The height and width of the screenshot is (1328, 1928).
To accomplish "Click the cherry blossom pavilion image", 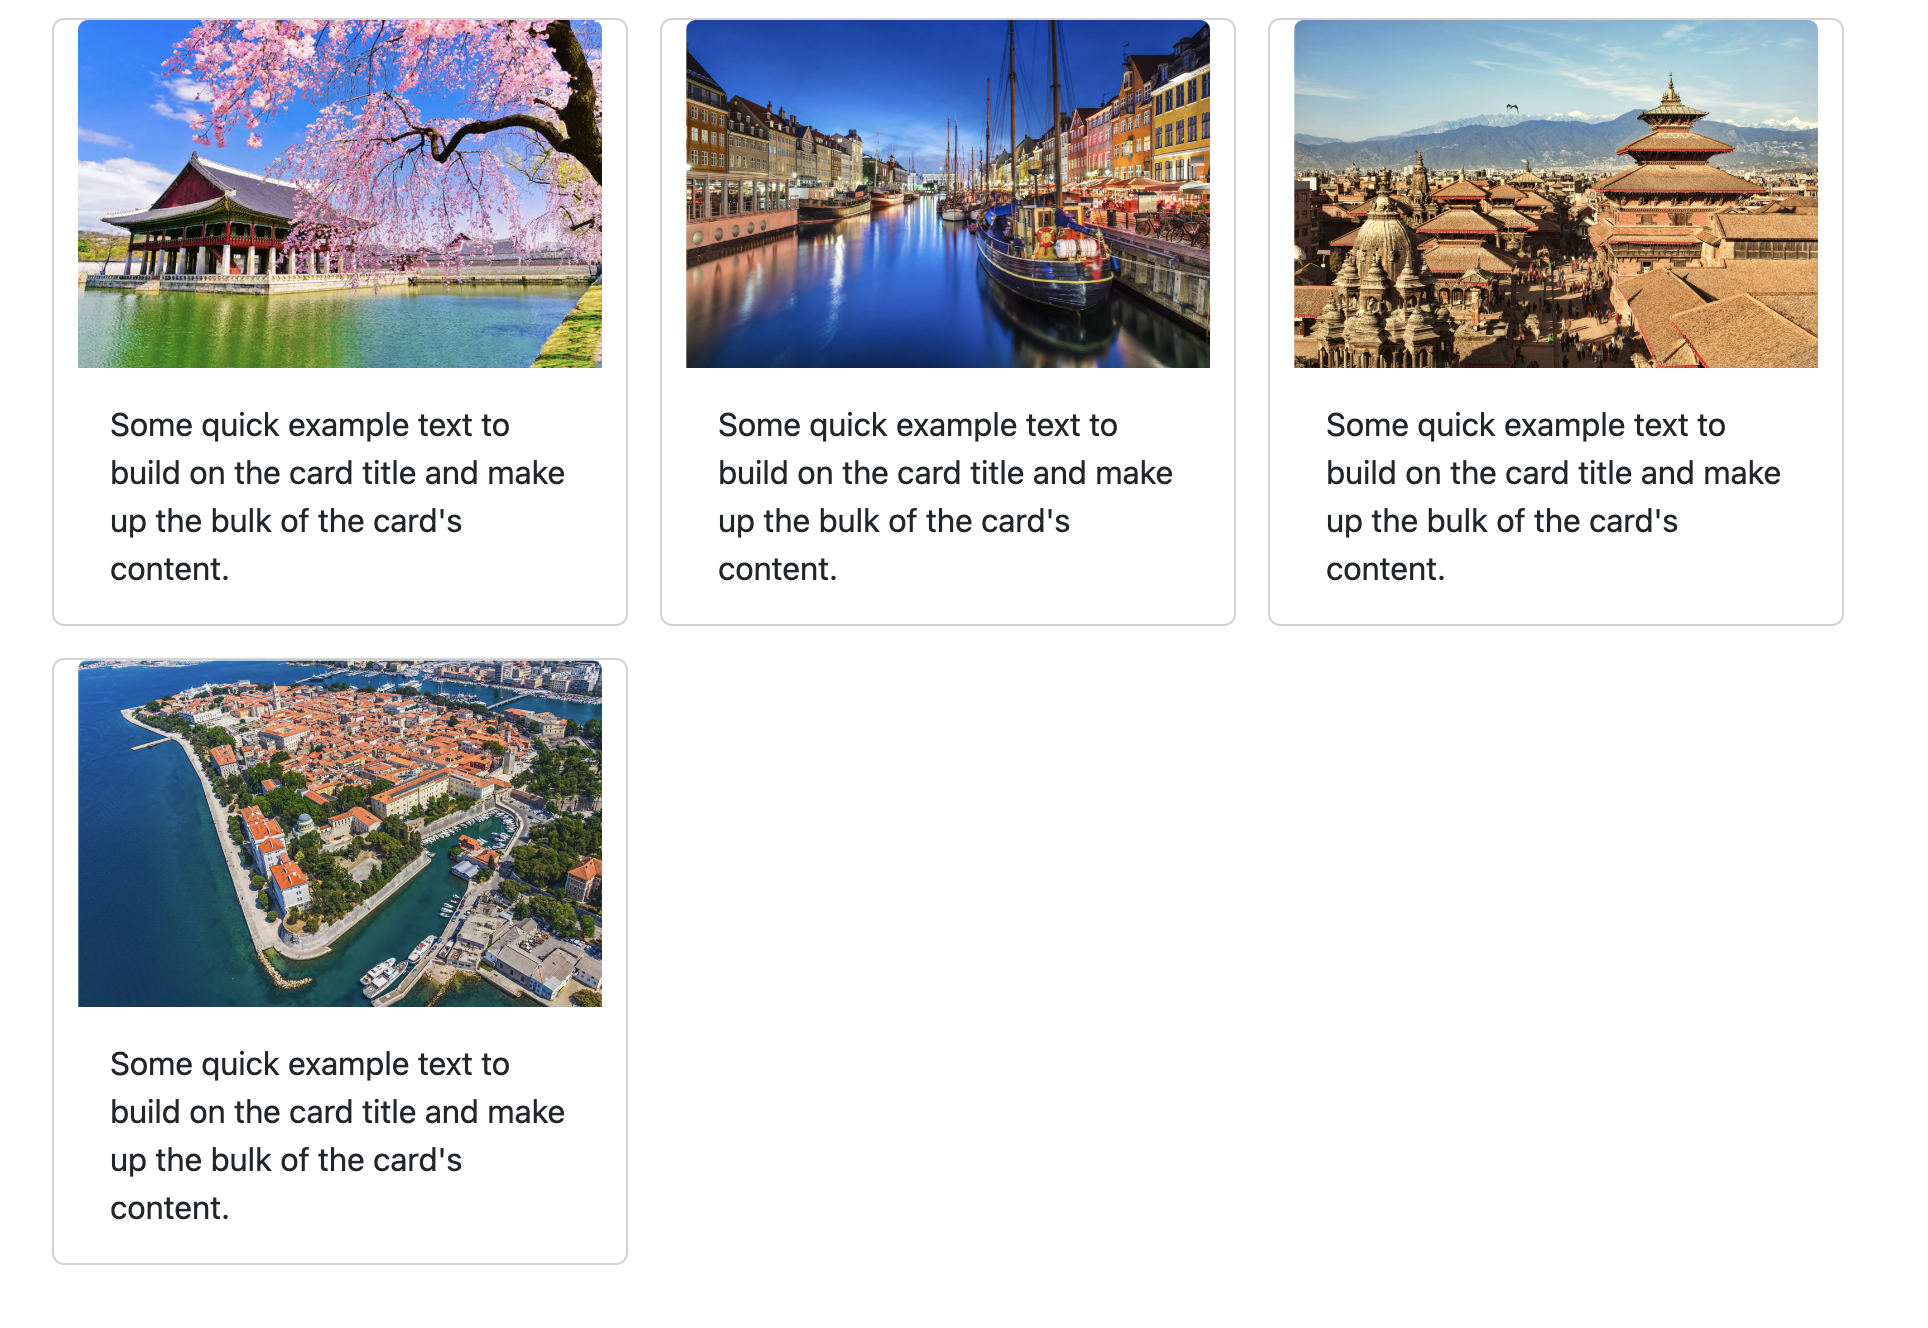I will pyautogui.click(x=340, y=194).
